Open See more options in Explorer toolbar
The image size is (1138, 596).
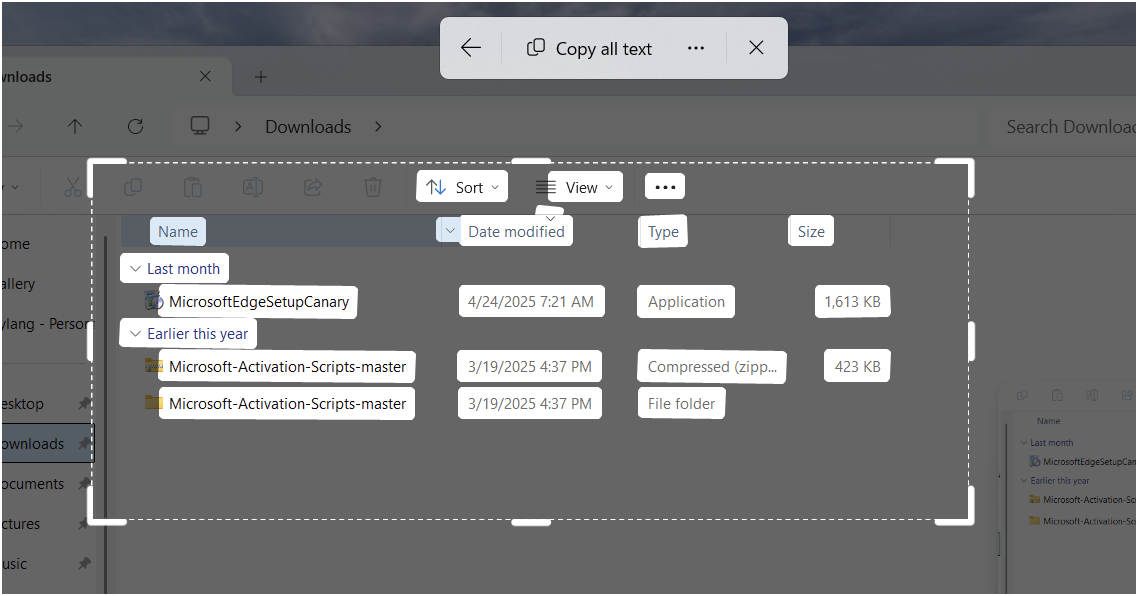pos(665,187)
